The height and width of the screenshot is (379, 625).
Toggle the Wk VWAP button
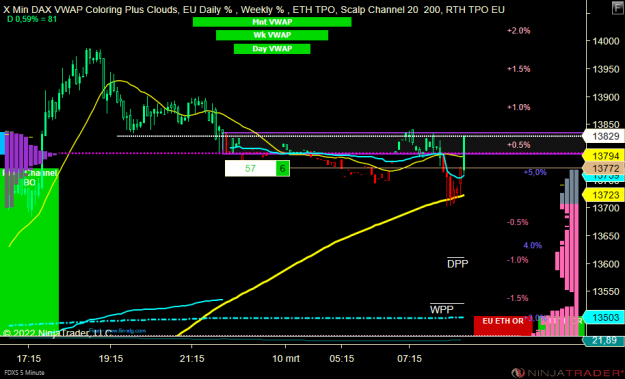(272, 35)
